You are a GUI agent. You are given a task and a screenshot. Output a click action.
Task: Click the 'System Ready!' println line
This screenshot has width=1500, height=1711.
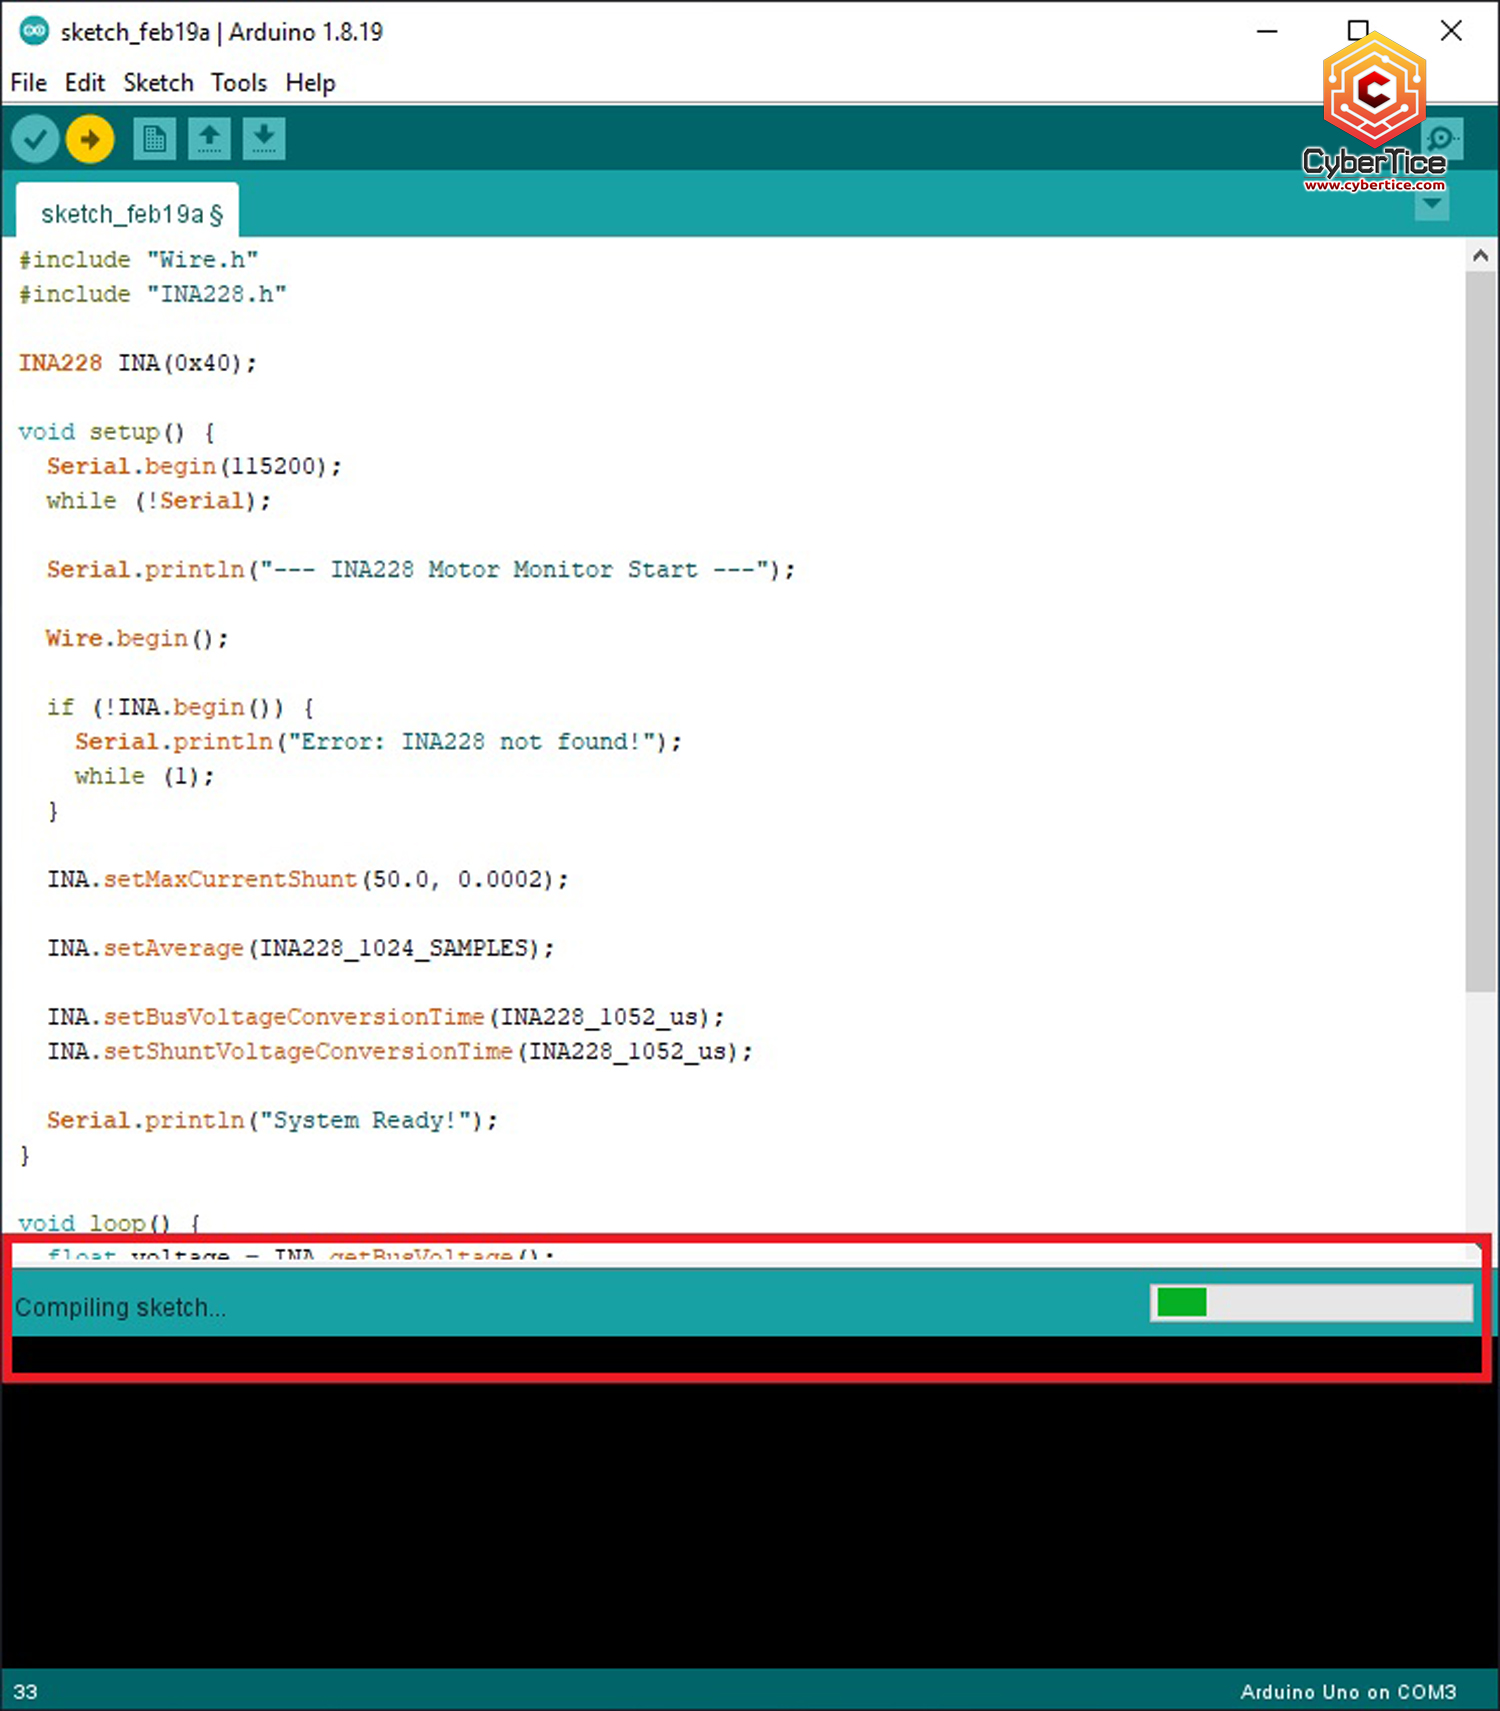(272, 1120)
